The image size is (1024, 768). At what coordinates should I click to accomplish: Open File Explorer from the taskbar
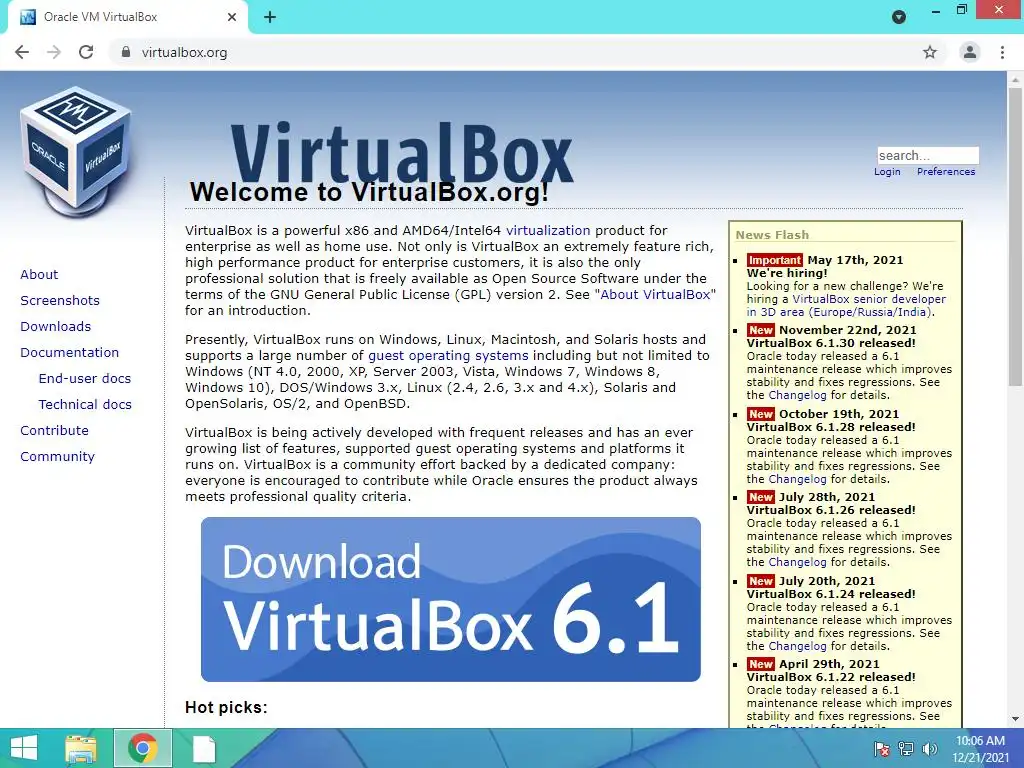(x=80, y=748)
